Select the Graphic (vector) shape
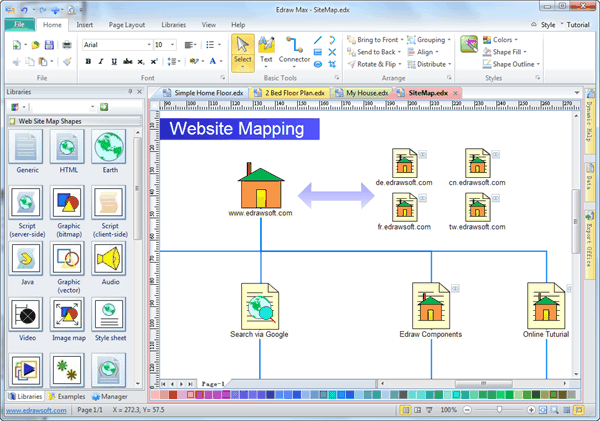Screen dimensions: 600x421 pyautogui.click(x=67, y=258)
